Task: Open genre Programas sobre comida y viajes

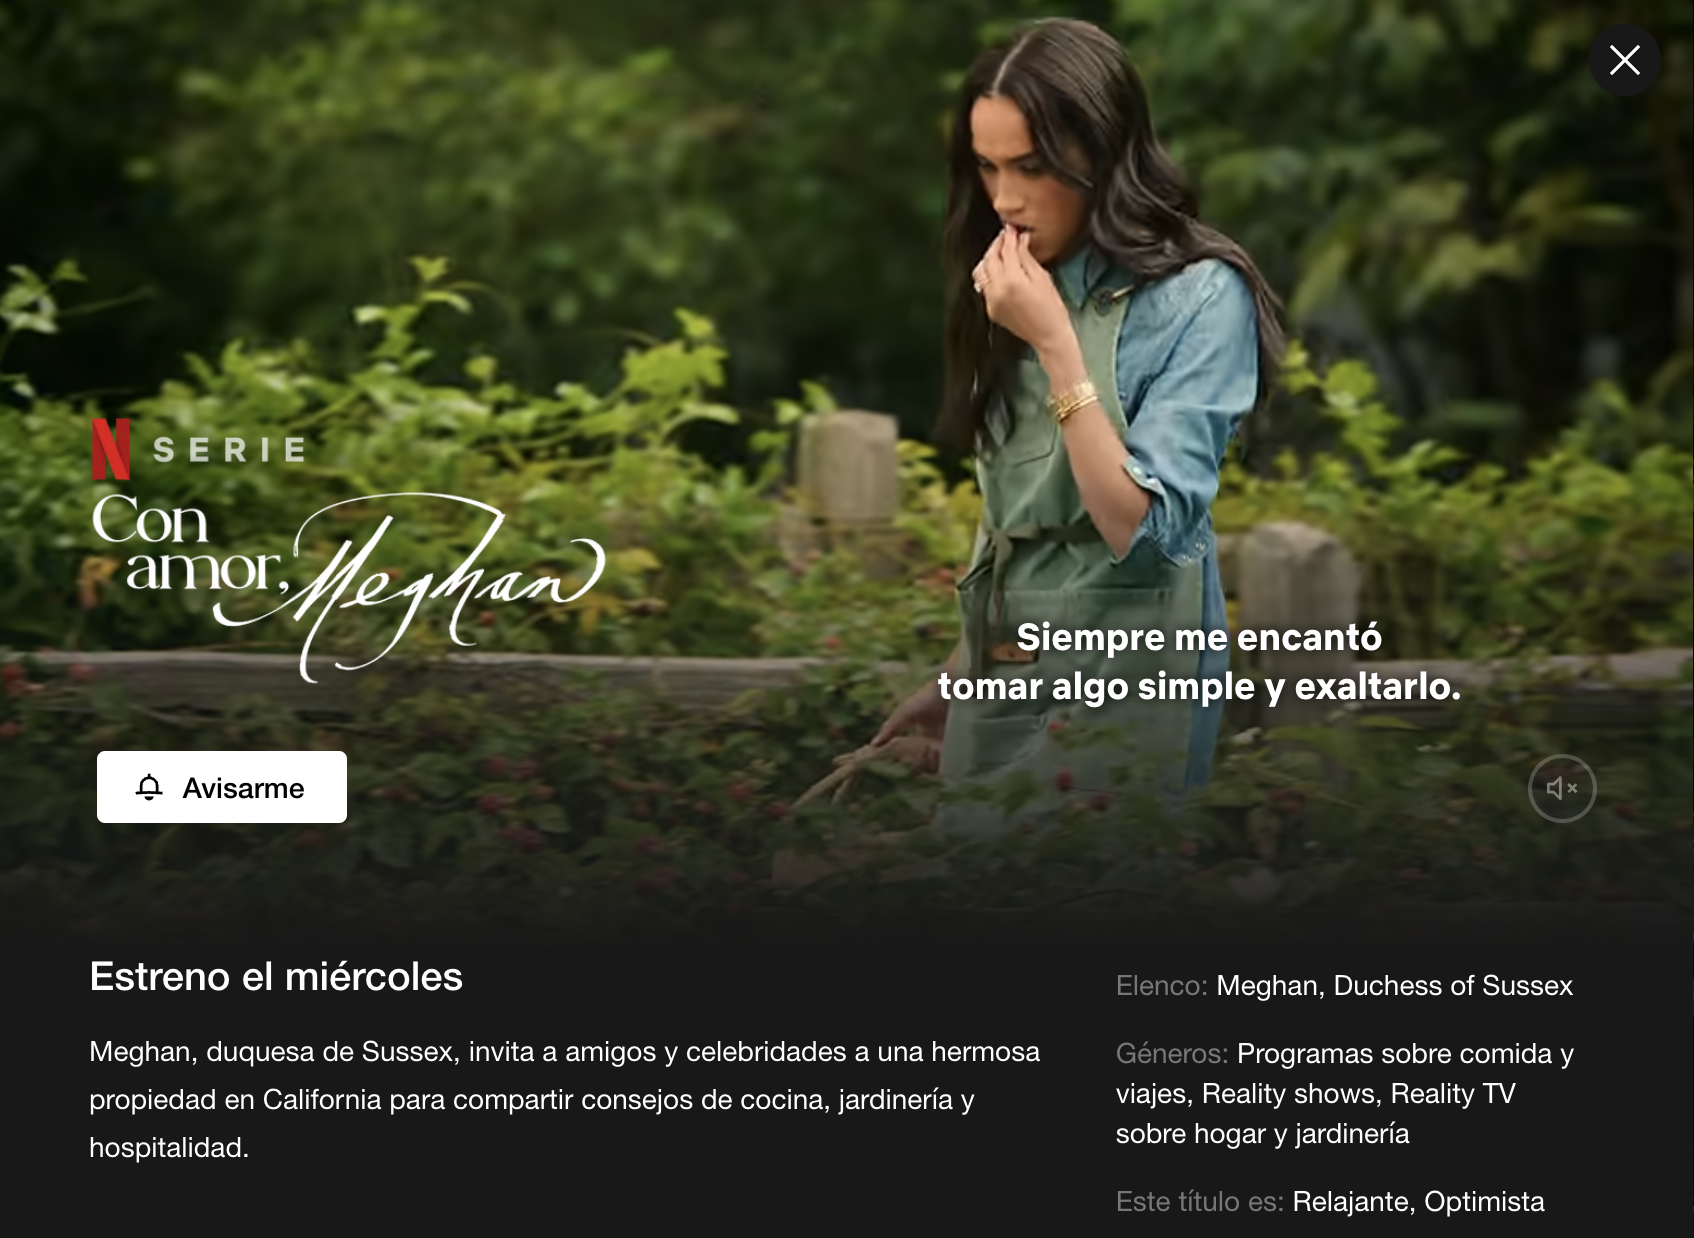Action: 1345,1074
